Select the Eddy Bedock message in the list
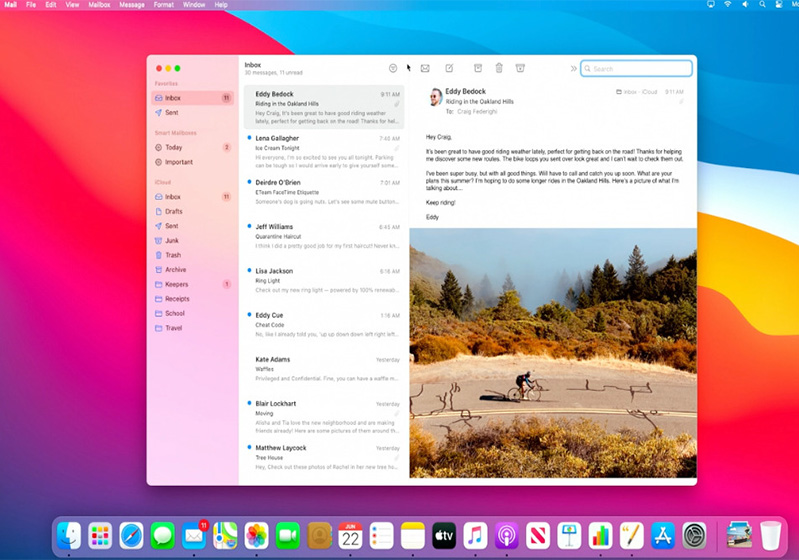 (x=324, y=107)
